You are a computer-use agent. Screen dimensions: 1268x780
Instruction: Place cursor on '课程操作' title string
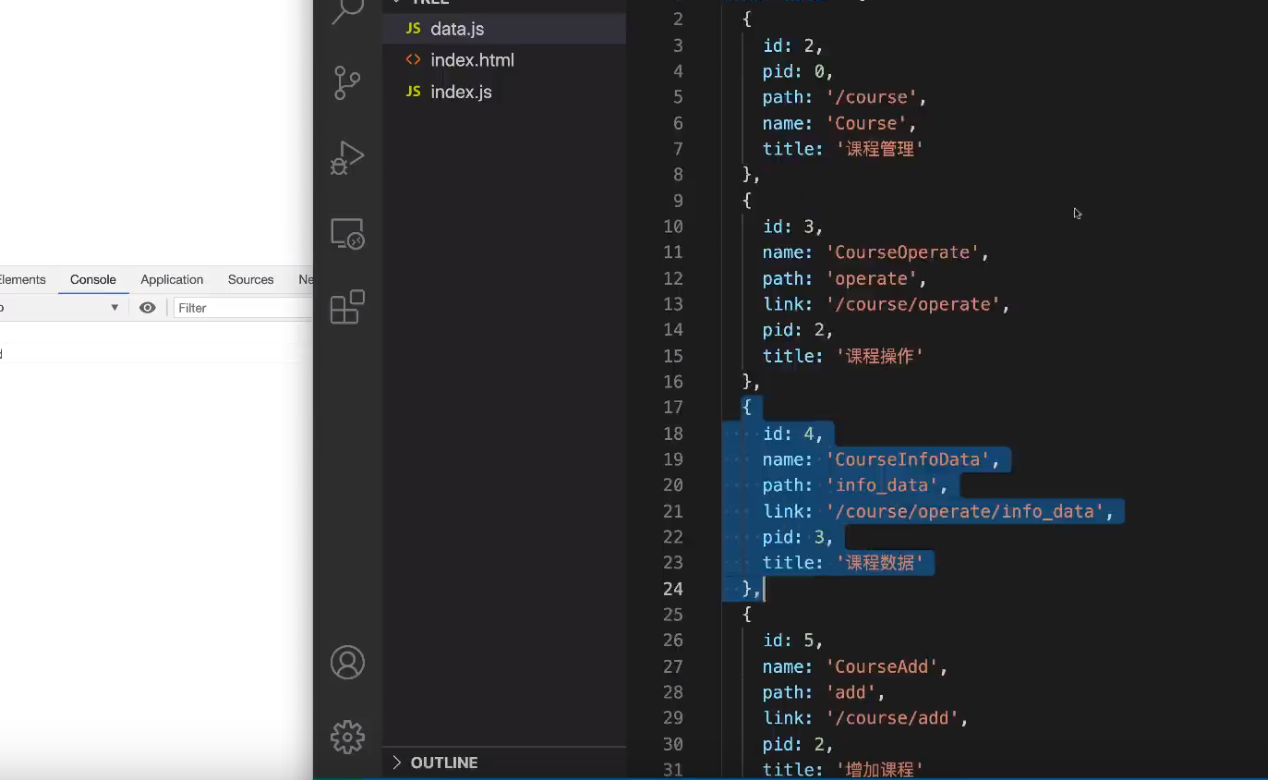point(880,356)
